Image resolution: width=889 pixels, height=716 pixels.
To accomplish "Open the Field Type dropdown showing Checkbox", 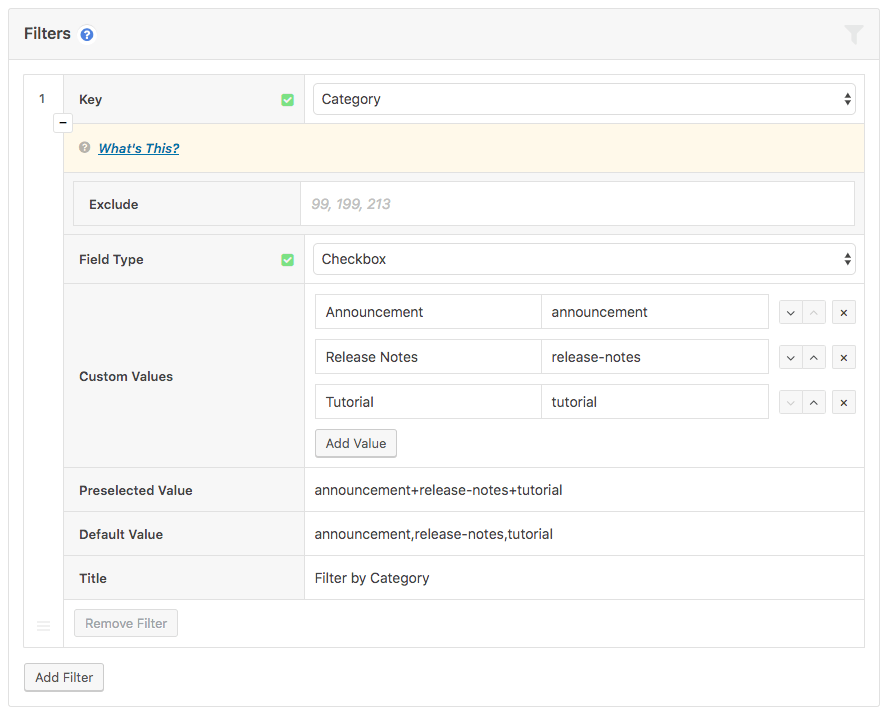I will coord(584,259).
